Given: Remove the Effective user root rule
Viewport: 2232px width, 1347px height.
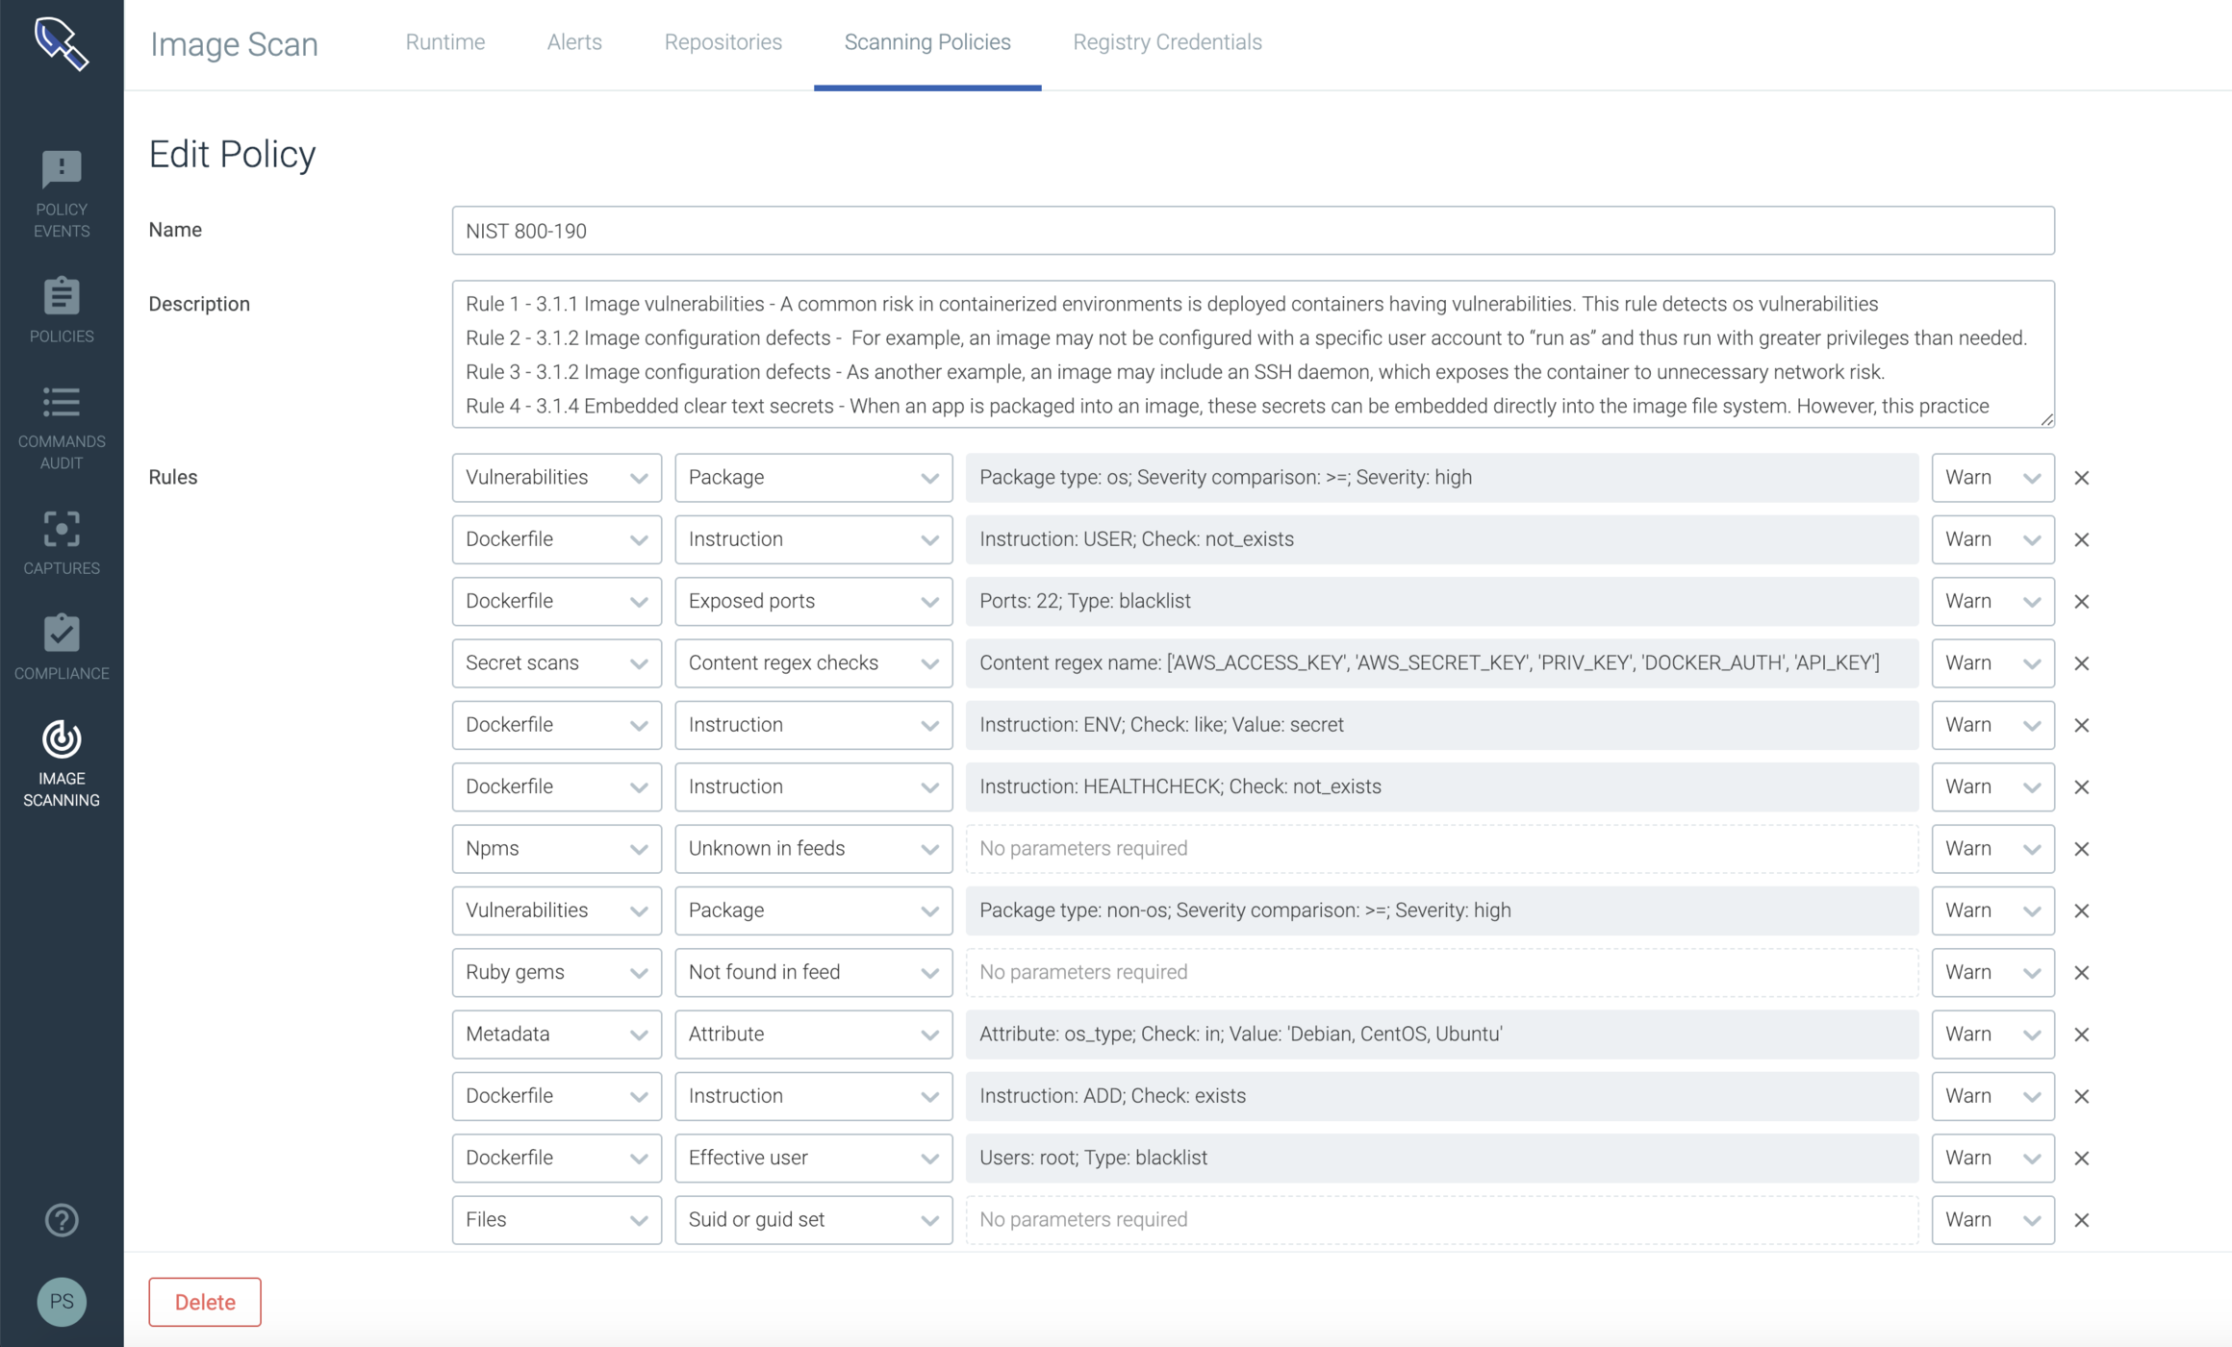Looking at the screenshot, I should (2082, 1158).
